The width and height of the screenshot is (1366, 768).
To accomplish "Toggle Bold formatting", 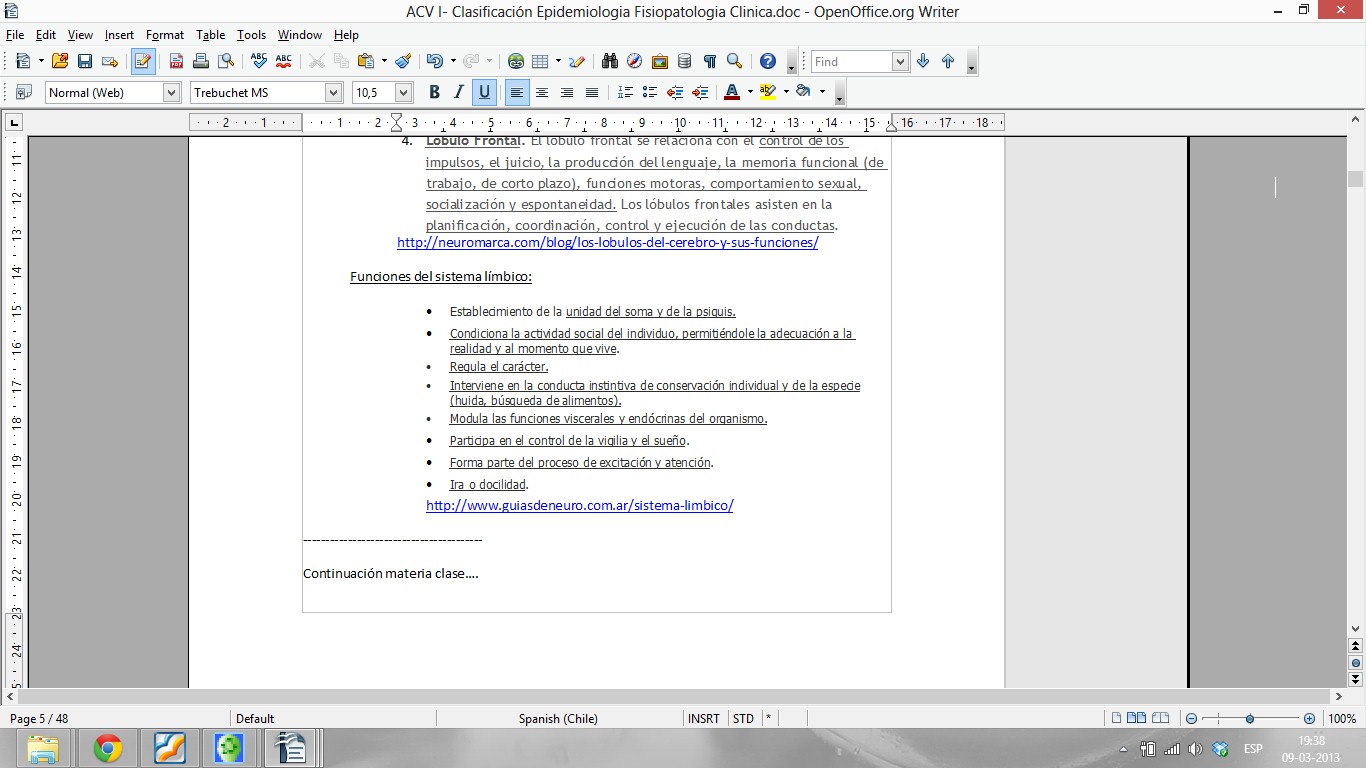I will click(x=434, y=92).
